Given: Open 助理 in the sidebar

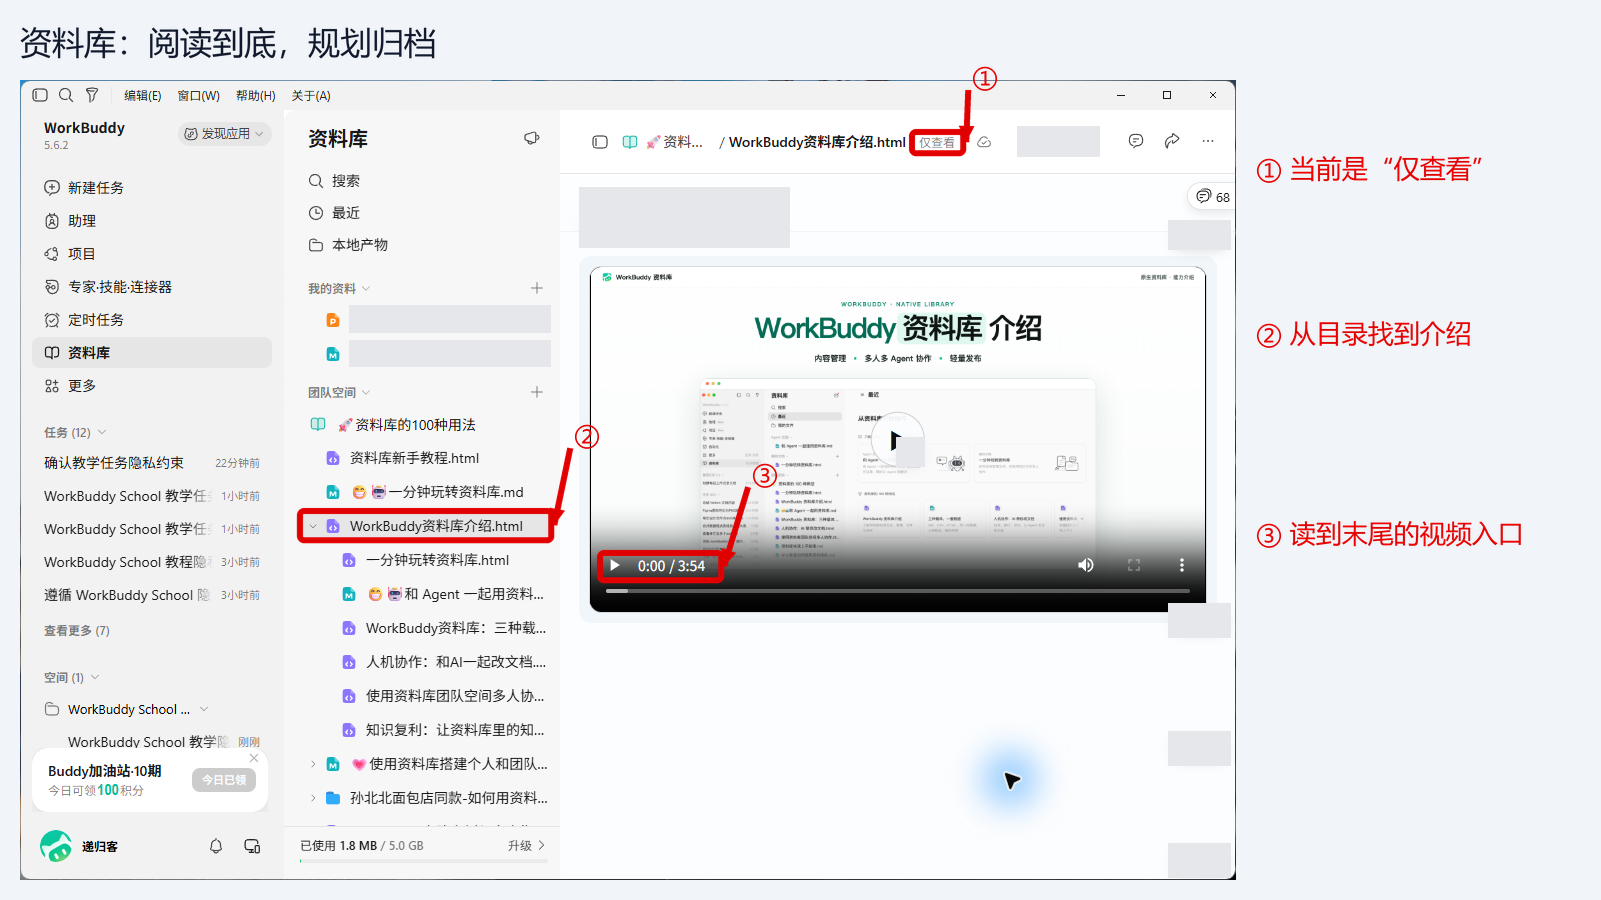Looking at the screenshot, I should pos(152,220).
